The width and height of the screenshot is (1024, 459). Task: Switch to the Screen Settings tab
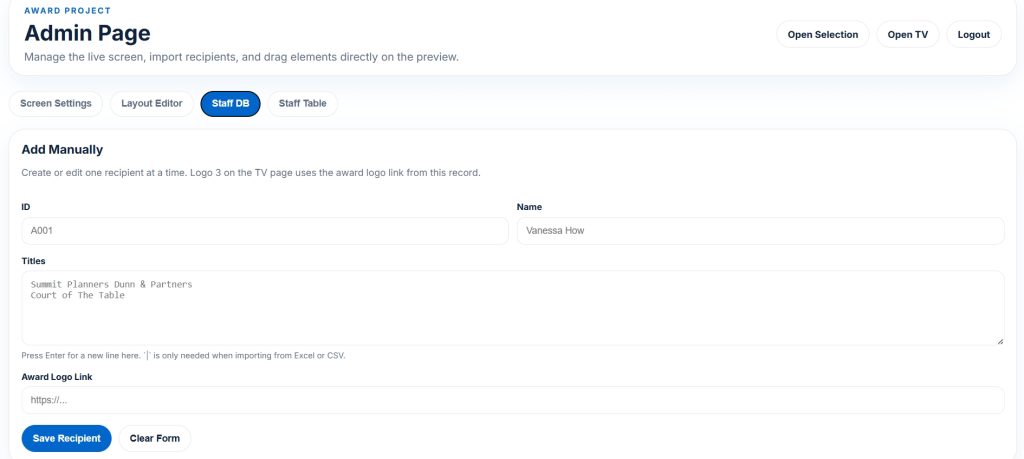[56, 104]
